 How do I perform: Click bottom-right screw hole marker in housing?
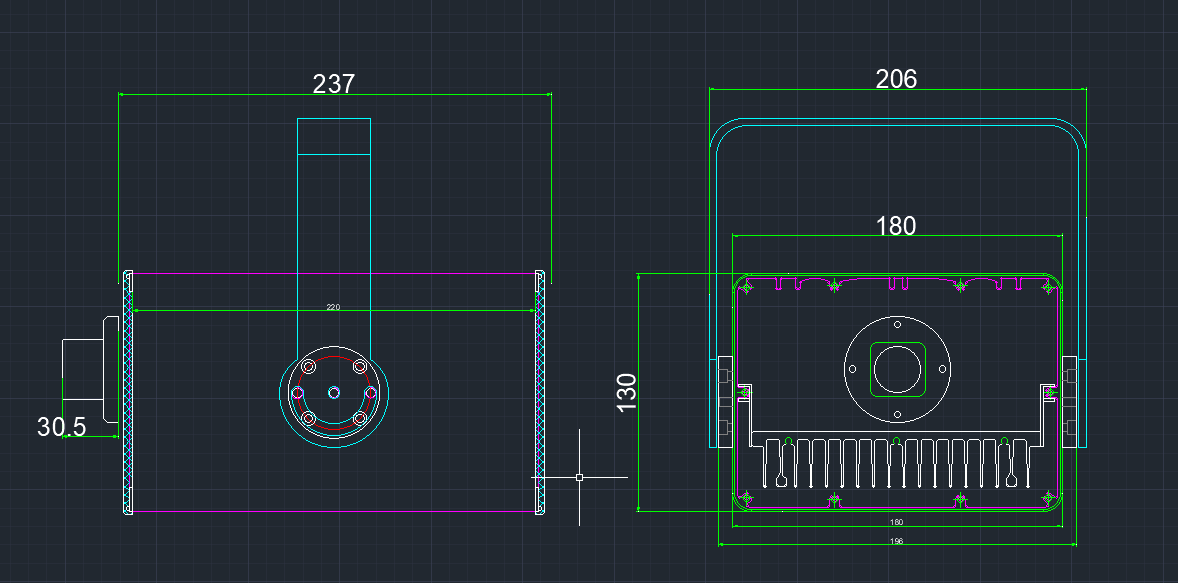coord(1048,497)
